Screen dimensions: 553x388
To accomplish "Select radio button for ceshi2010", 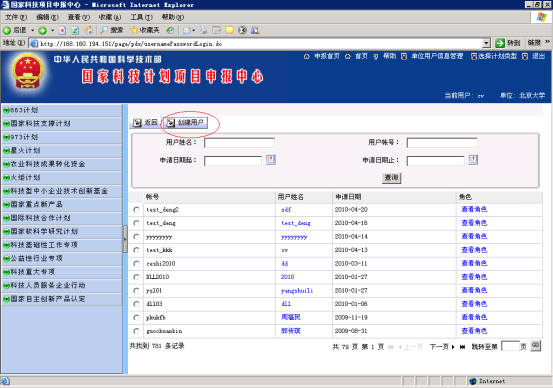I will (x=136, y=263).
